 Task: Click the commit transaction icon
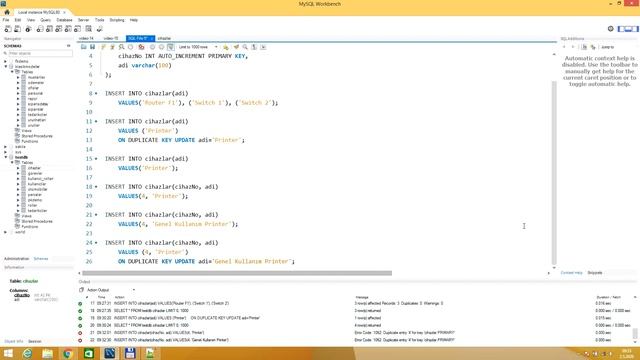(152, 47)
